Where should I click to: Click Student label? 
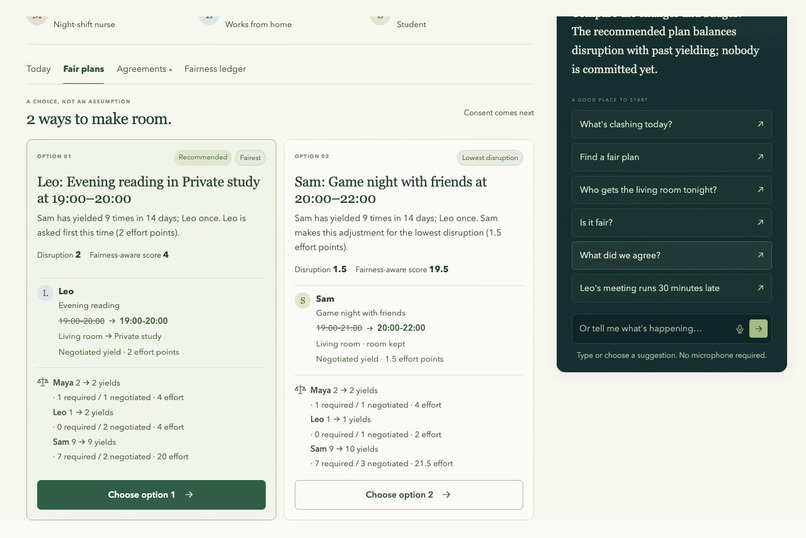tap(411, 24)
